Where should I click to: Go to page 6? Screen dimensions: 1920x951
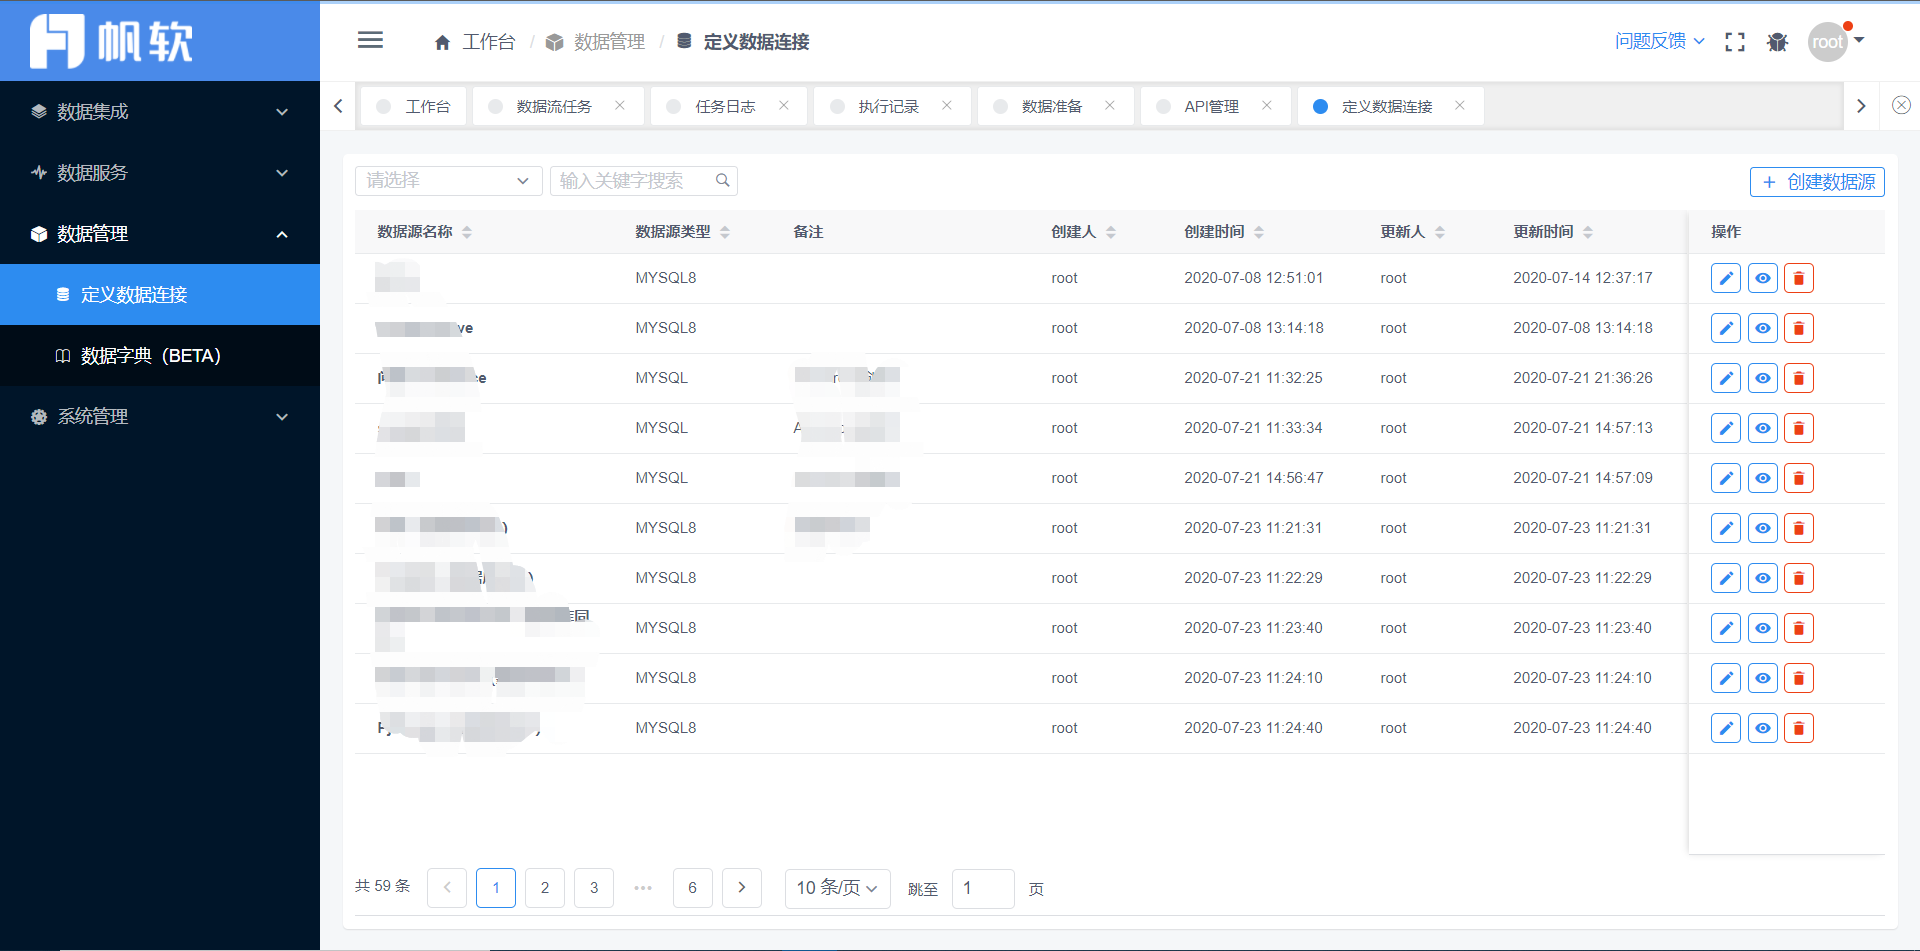[692, 888]
